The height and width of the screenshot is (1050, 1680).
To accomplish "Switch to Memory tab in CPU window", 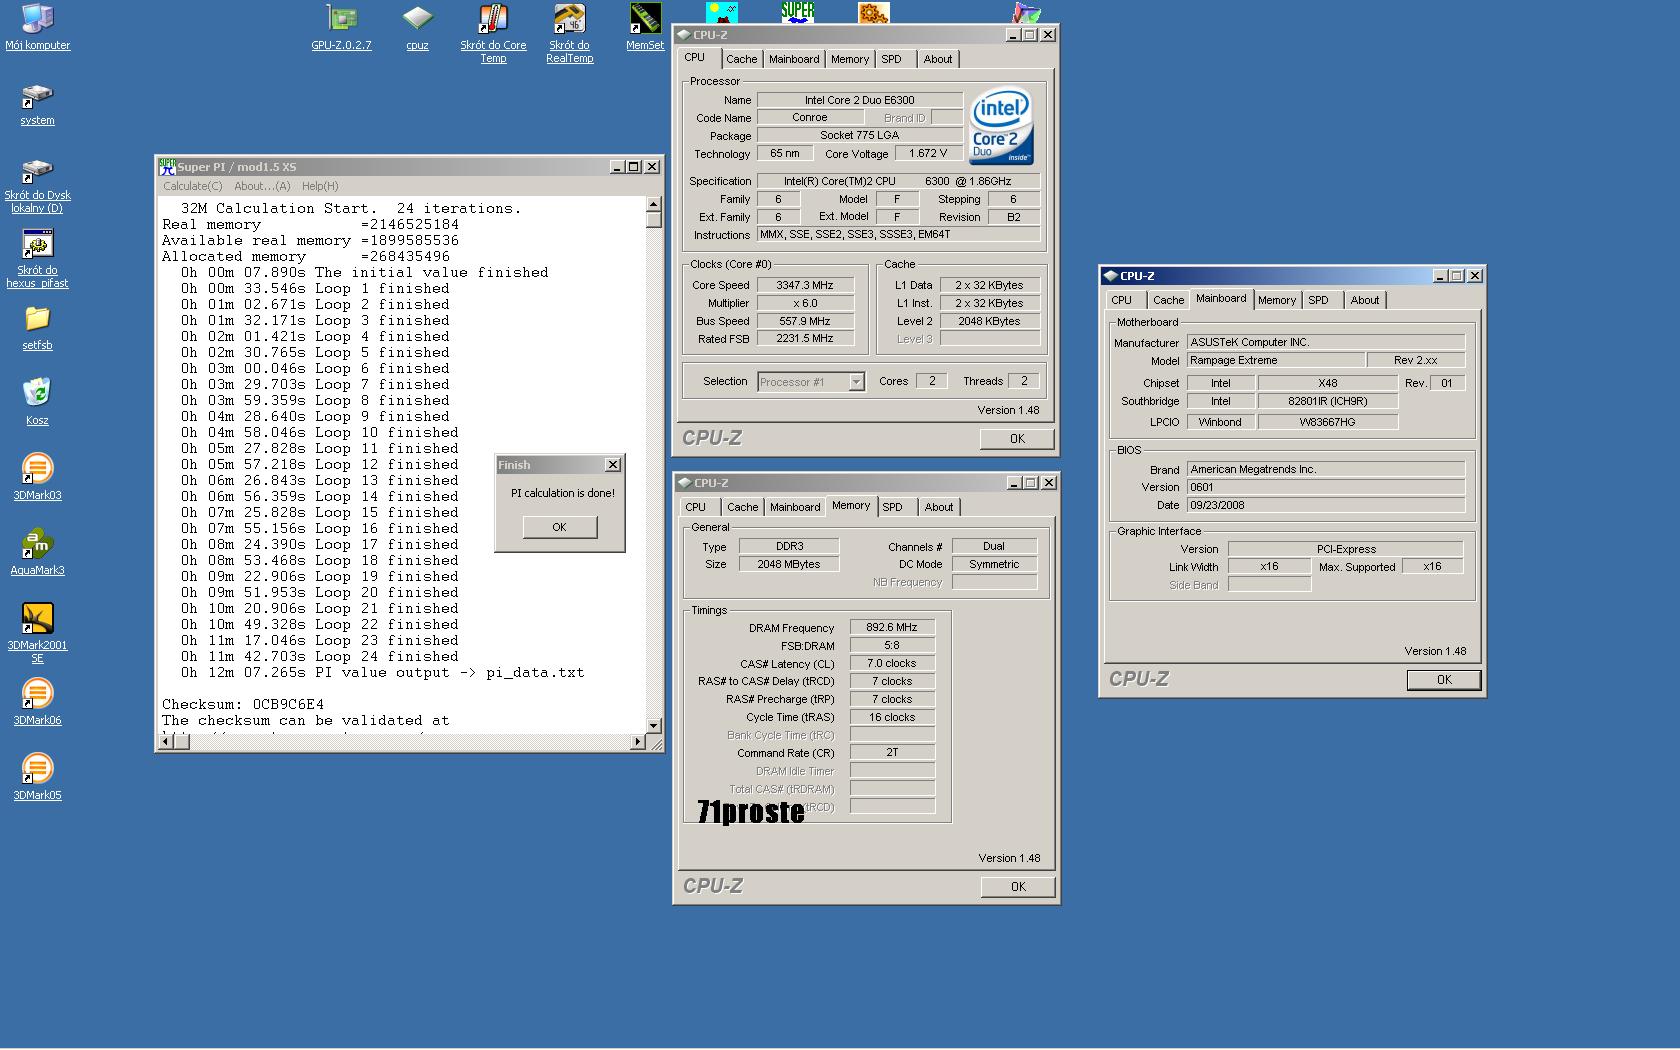I will [850, 59].
